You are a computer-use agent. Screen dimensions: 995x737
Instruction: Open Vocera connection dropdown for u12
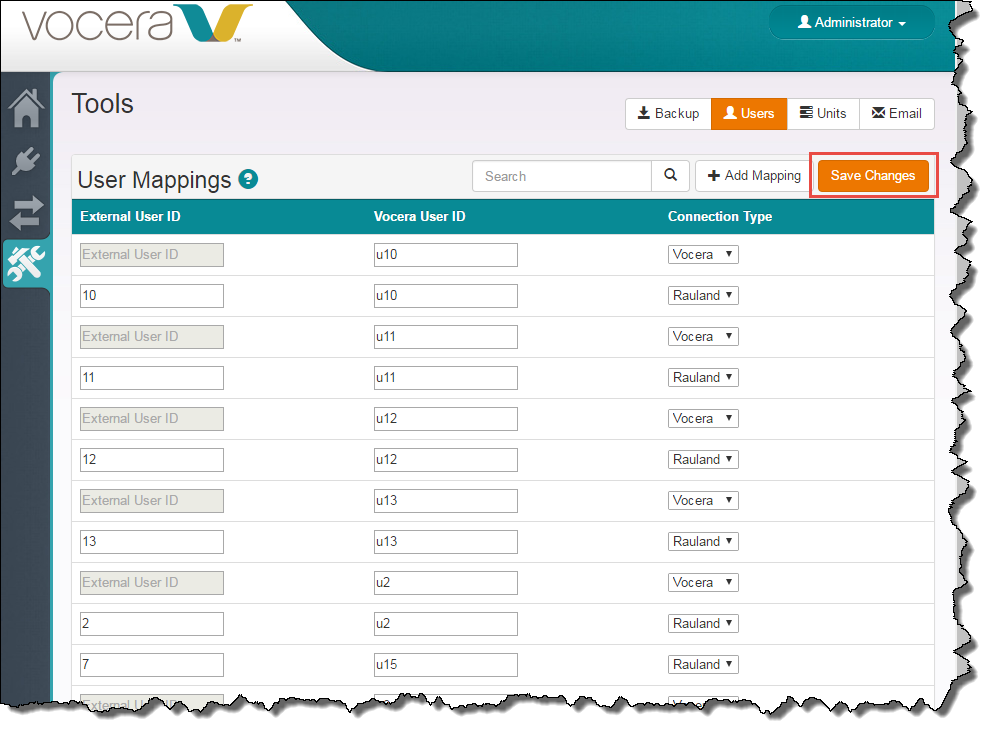pyautogui.click(x=703, y=418)
